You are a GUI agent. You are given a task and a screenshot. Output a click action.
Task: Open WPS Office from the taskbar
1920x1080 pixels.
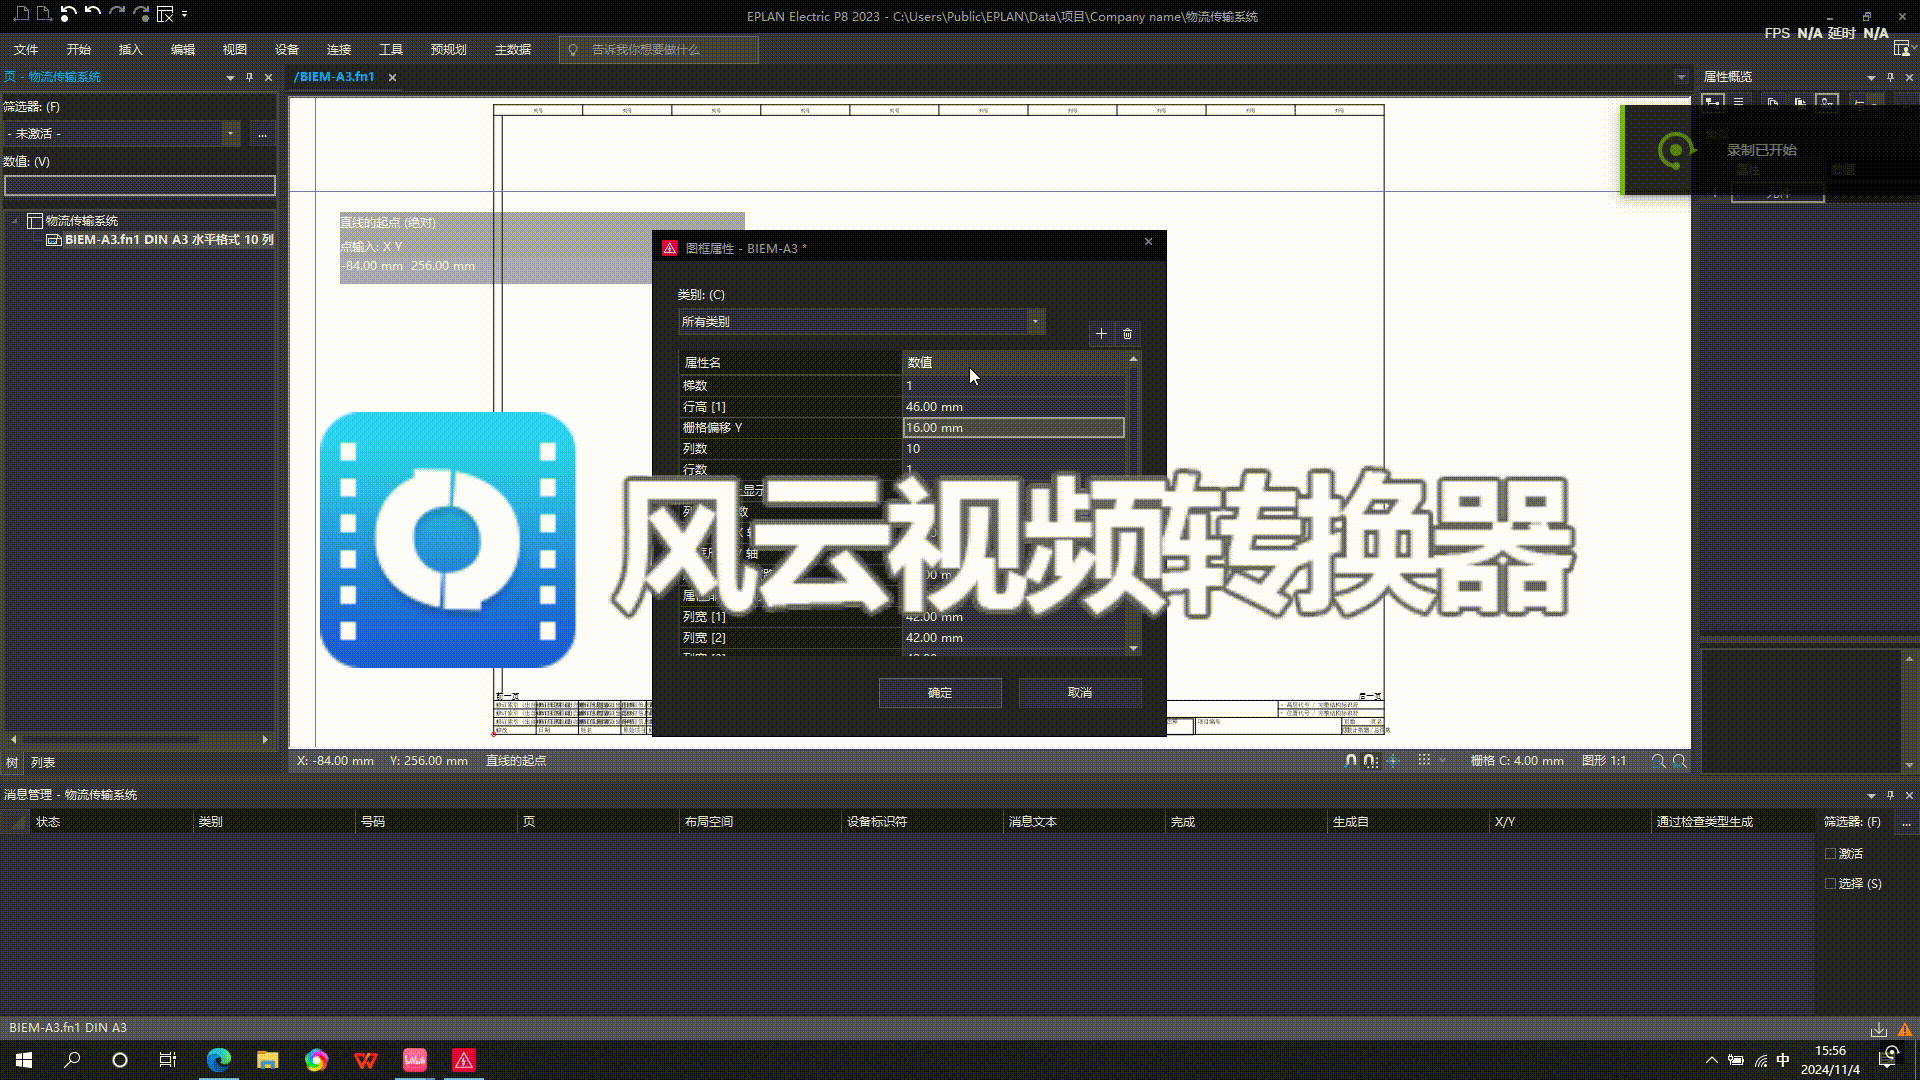(365, 1060)
